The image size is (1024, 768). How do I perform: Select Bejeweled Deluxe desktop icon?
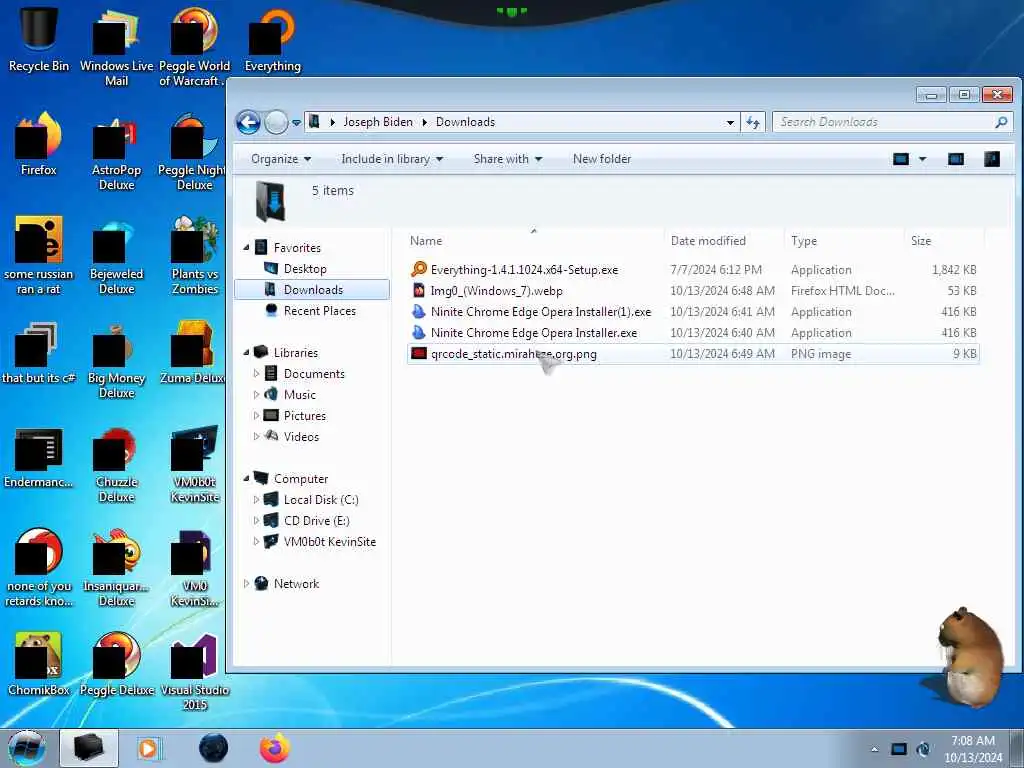pos(116,258)
